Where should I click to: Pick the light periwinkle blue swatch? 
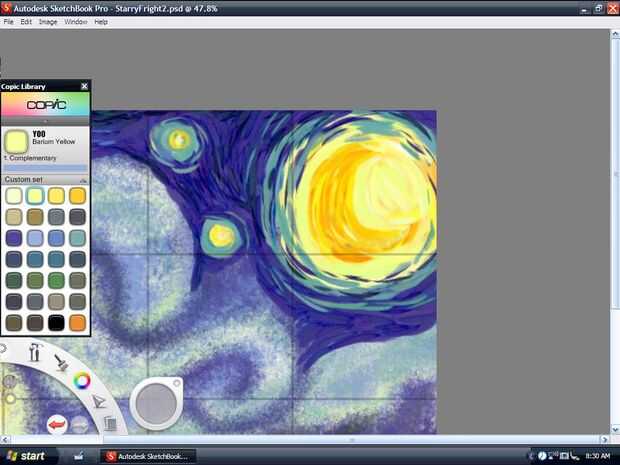click(x=35, y=238)
